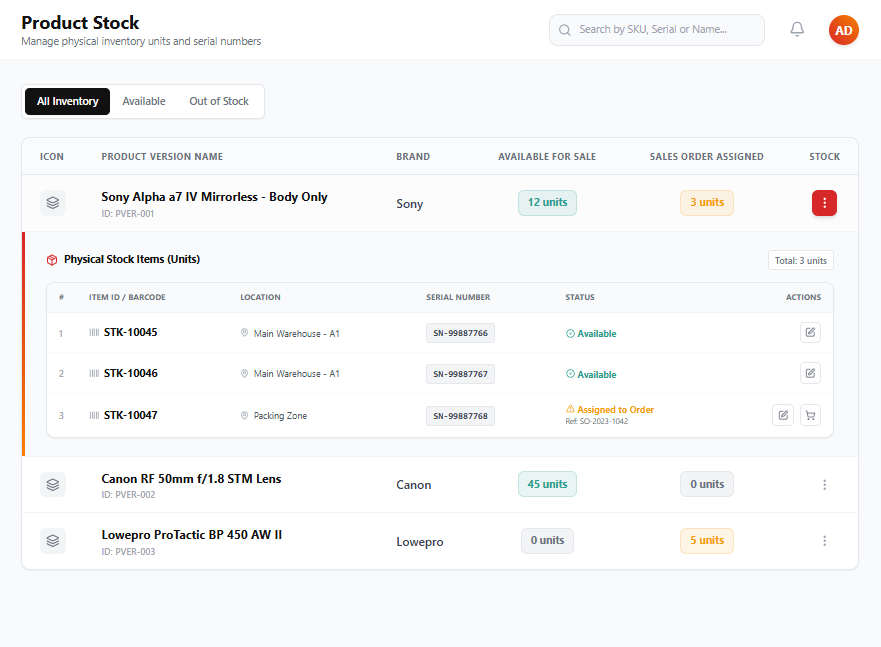Click the barcode icon beside STK-10047
The width and height of the screenshot is (881, 647).
(94, 416)
